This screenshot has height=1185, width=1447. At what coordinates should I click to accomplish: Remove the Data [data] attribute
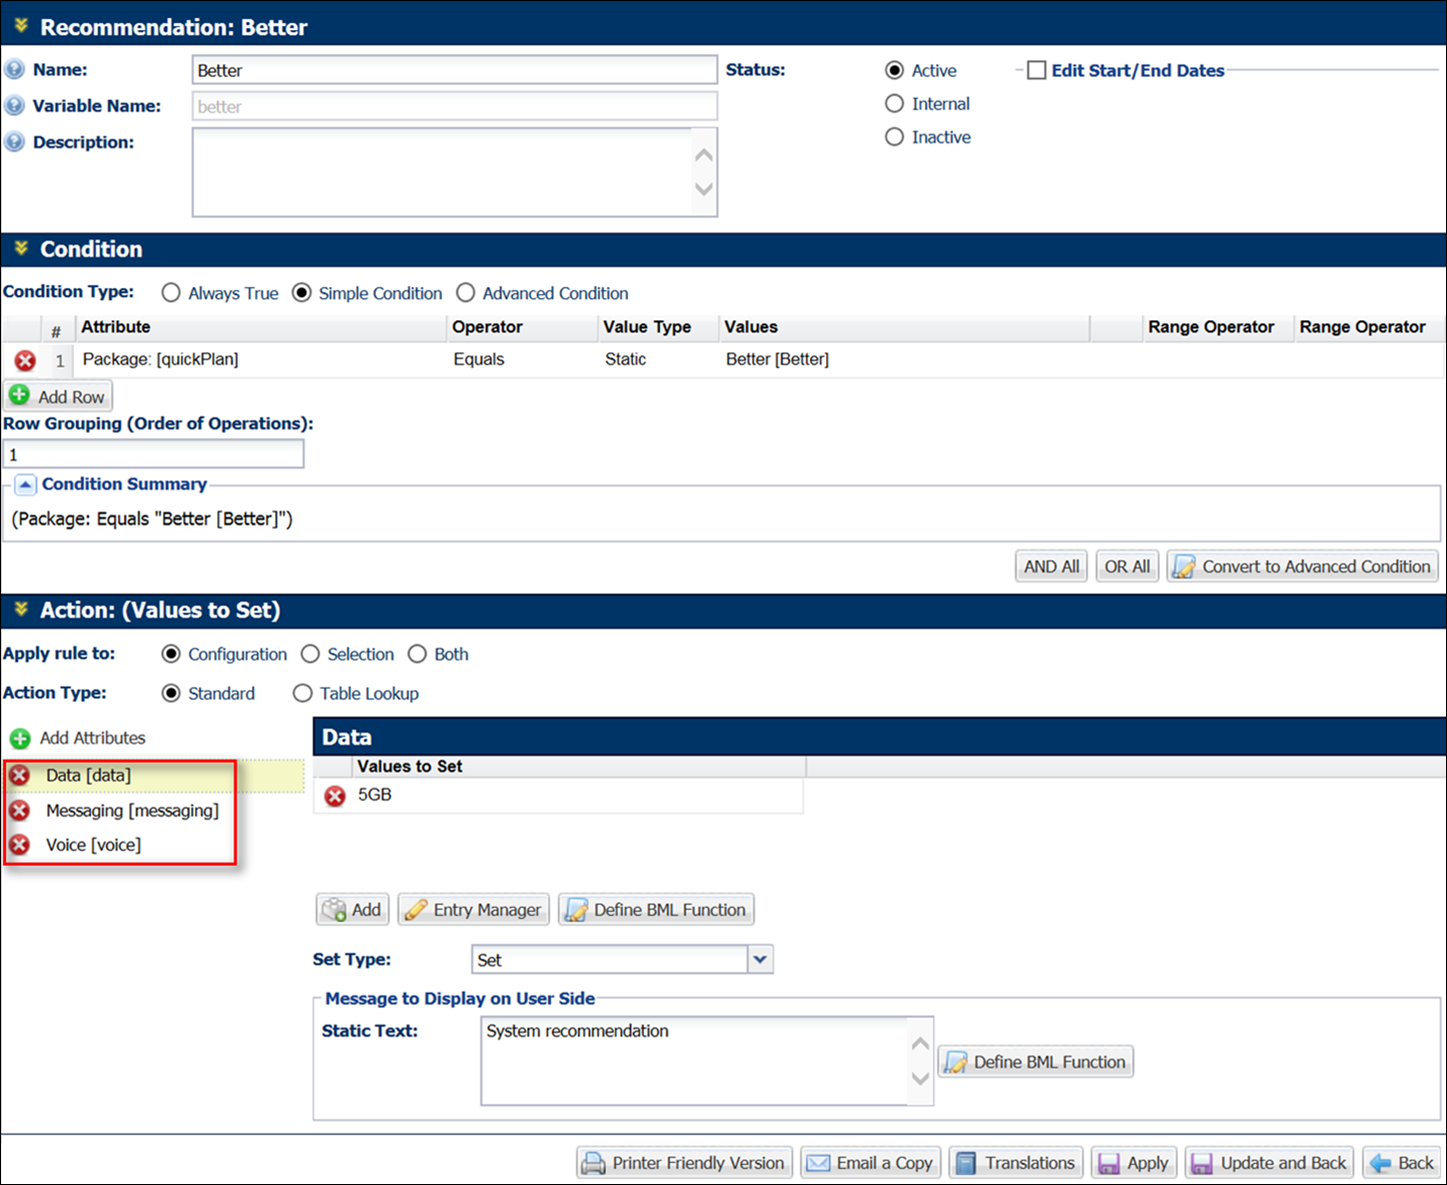20,775
